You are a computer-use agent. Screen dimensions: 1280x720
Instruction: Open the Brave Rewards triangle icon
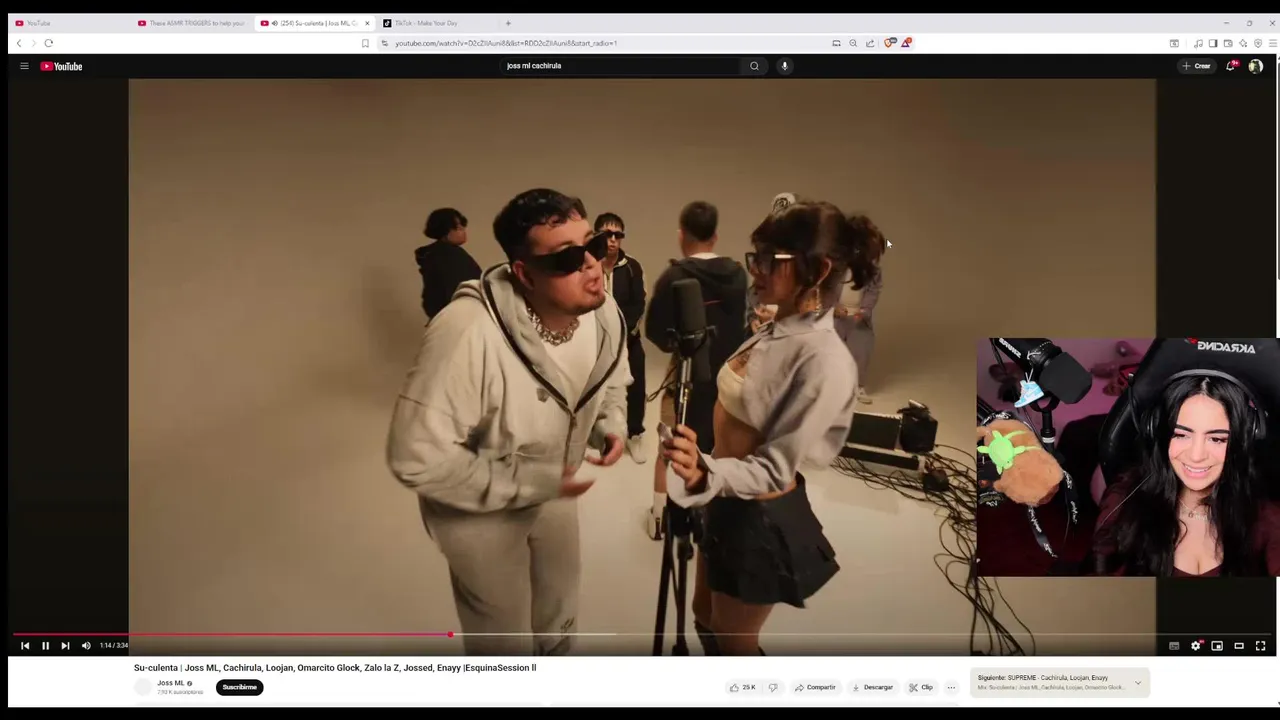[x=906, y=43]
